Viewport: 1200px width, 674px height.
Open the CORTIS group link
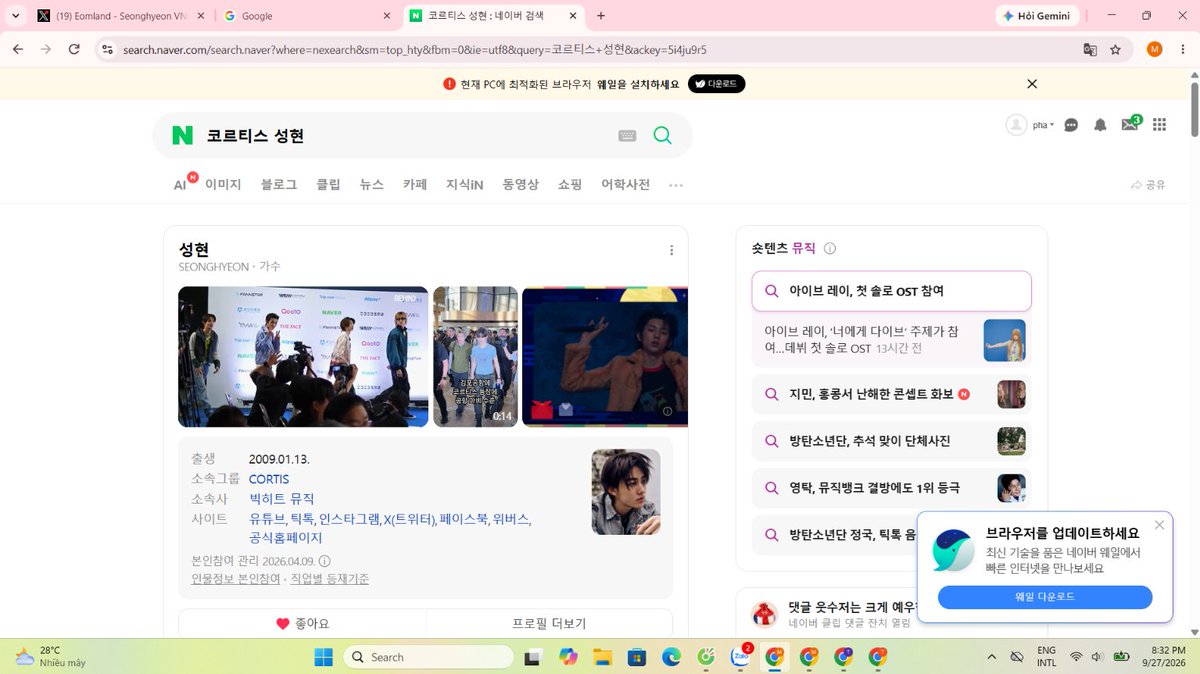pos(269,479)
